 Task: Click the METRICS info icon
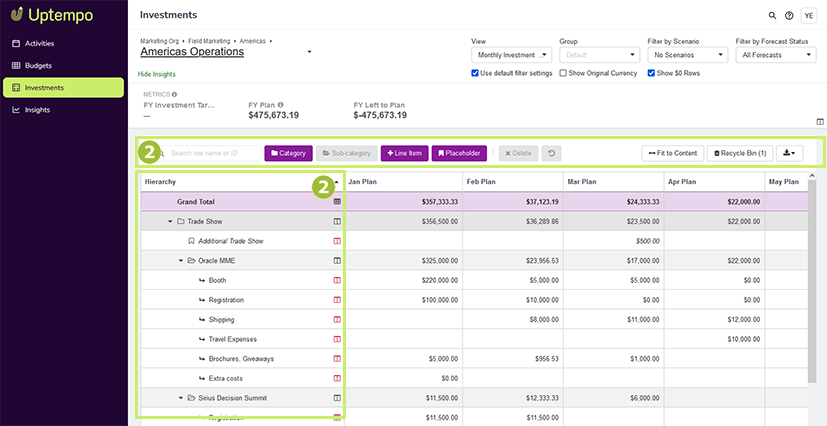coord(174,94)
